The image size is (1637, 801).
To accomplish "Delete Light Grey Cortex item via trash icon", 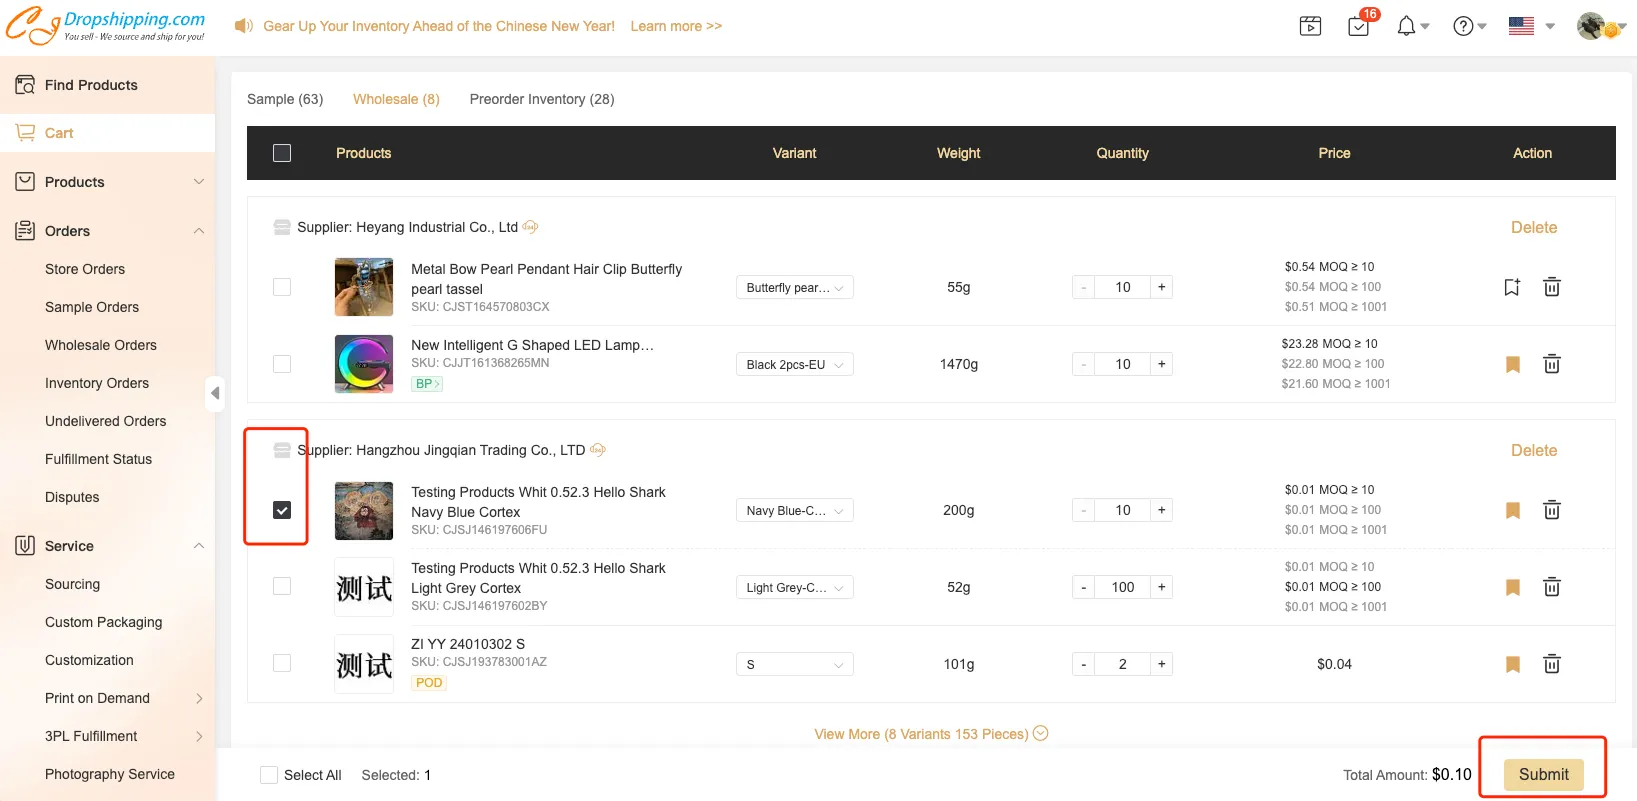I will (x=1551, y=587).
